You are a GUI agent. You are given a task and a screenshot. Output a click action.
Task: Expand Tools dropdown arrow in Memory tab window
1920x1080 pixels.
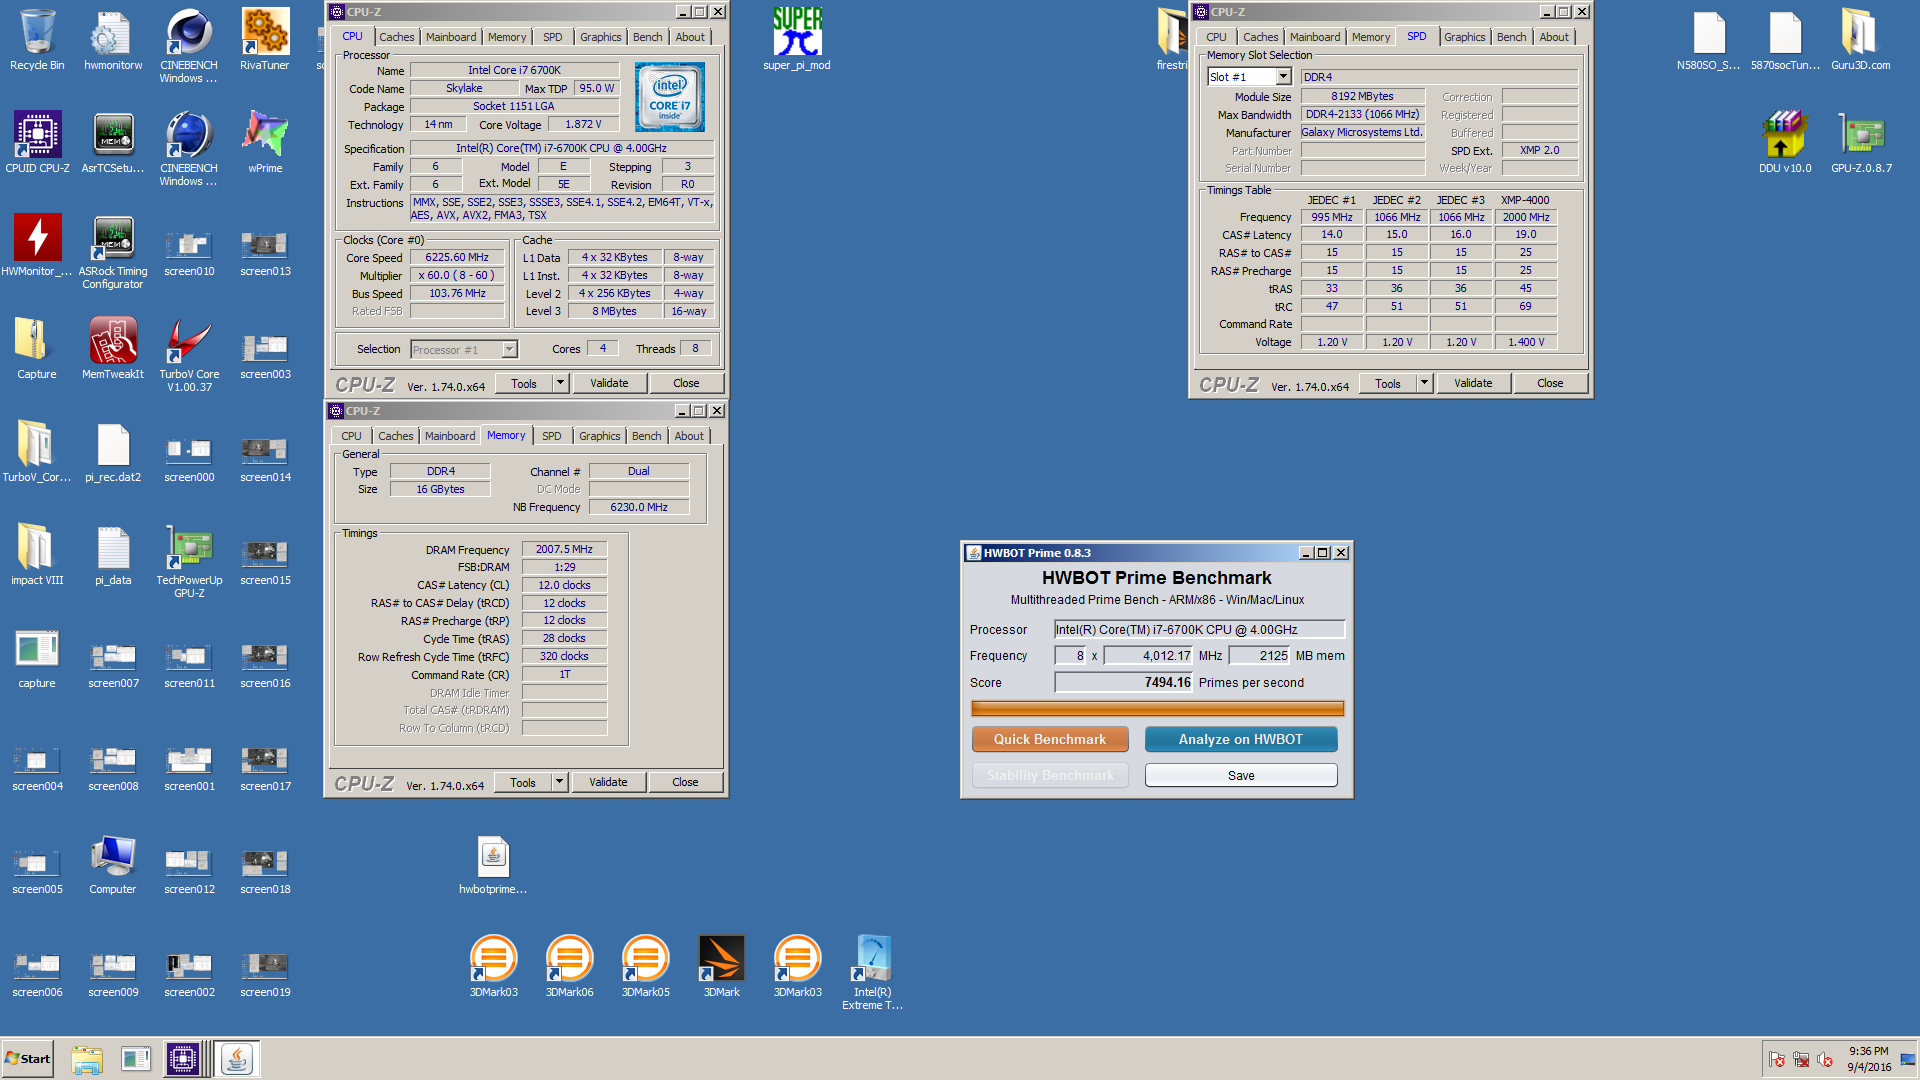tap(559, 782)
